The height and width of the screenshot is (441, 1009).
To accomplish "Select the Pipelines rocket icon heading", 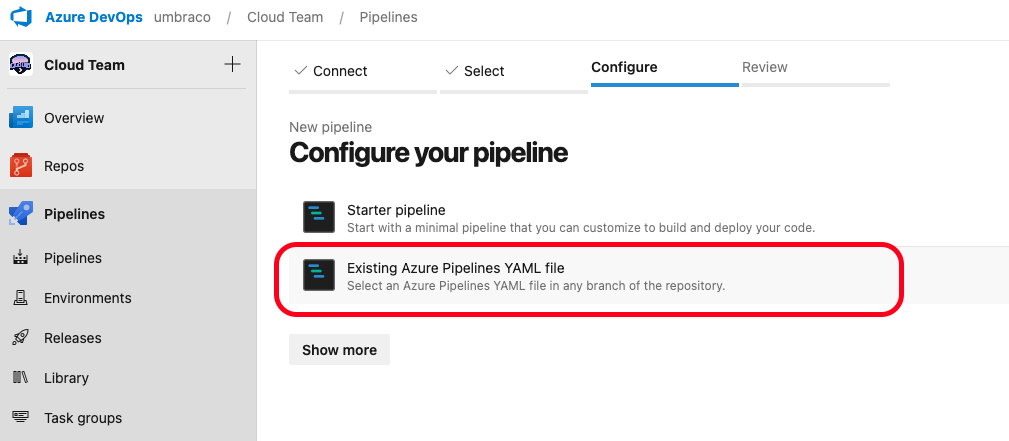I will 21,214.
